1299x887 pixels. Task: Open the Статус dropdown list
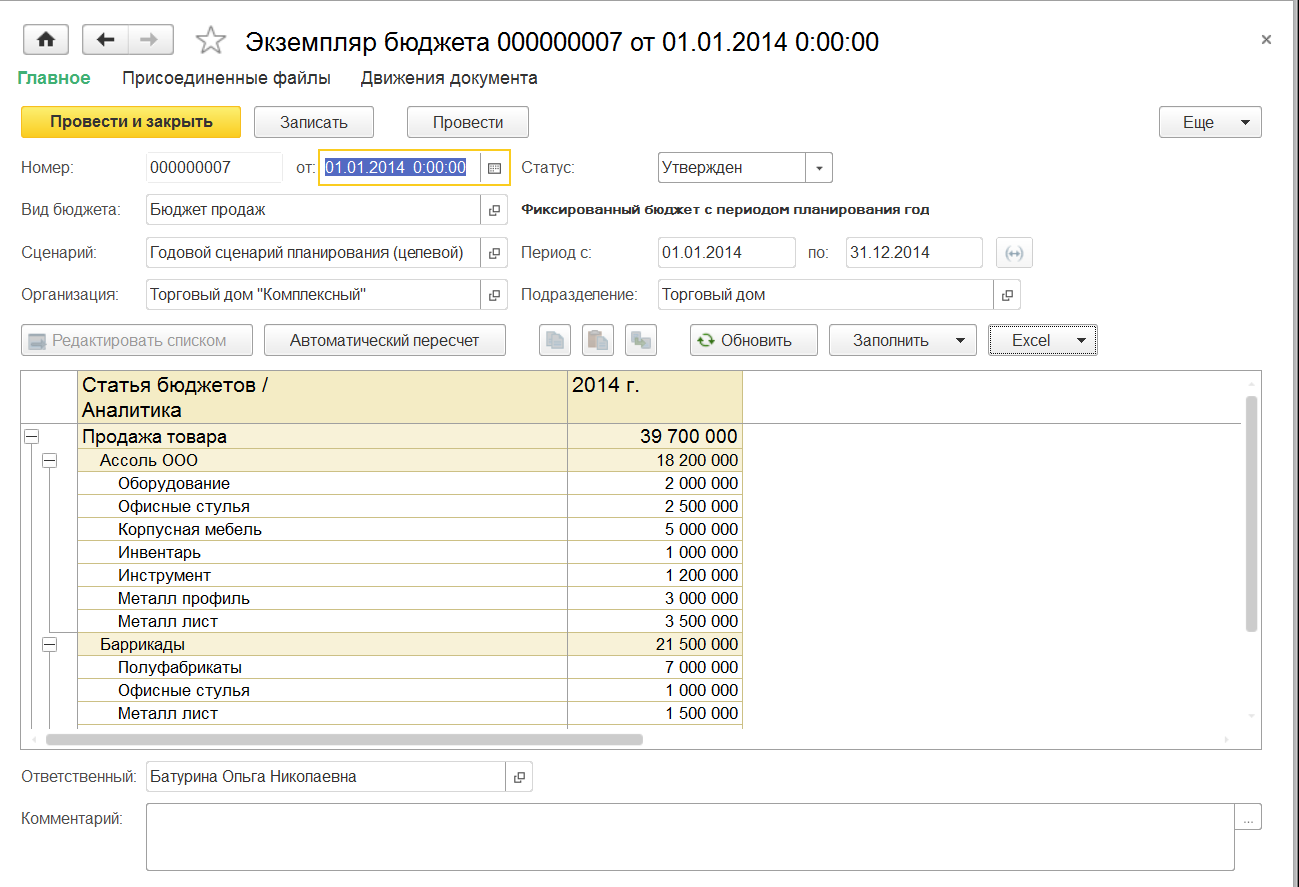coord(819,168)
